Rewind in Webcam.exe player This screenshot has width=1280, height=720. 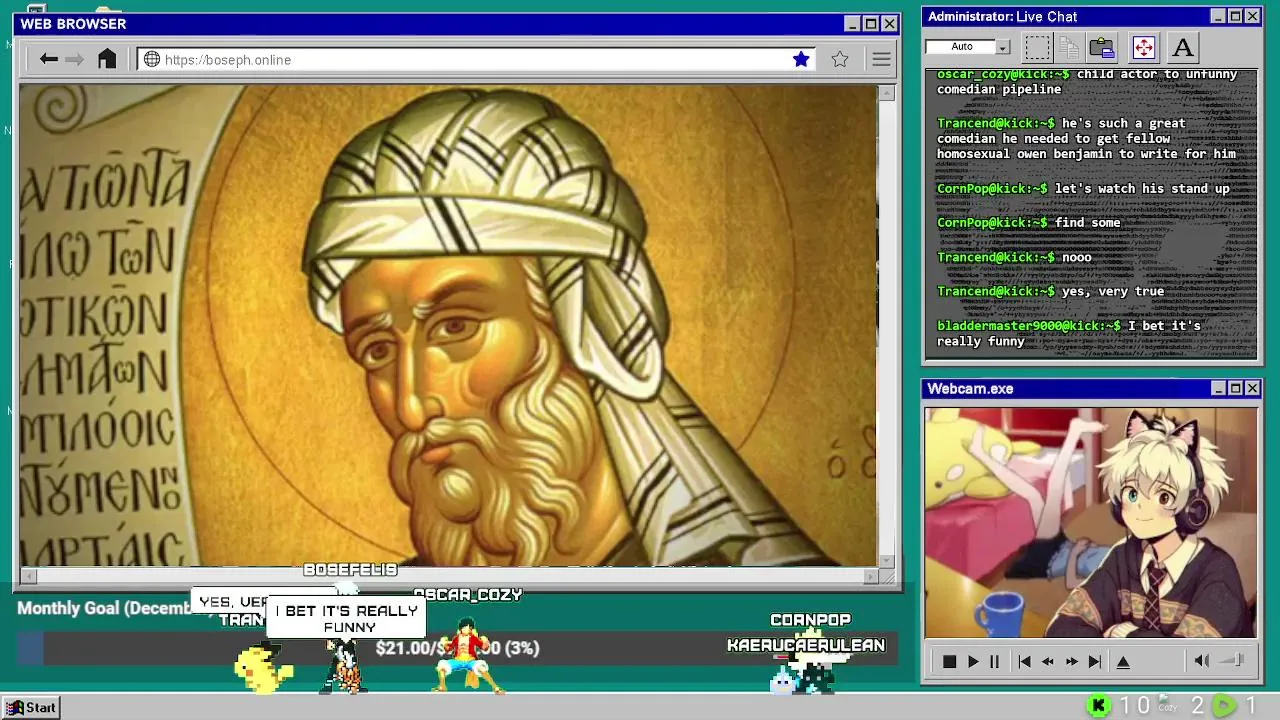coord(1048,662)
